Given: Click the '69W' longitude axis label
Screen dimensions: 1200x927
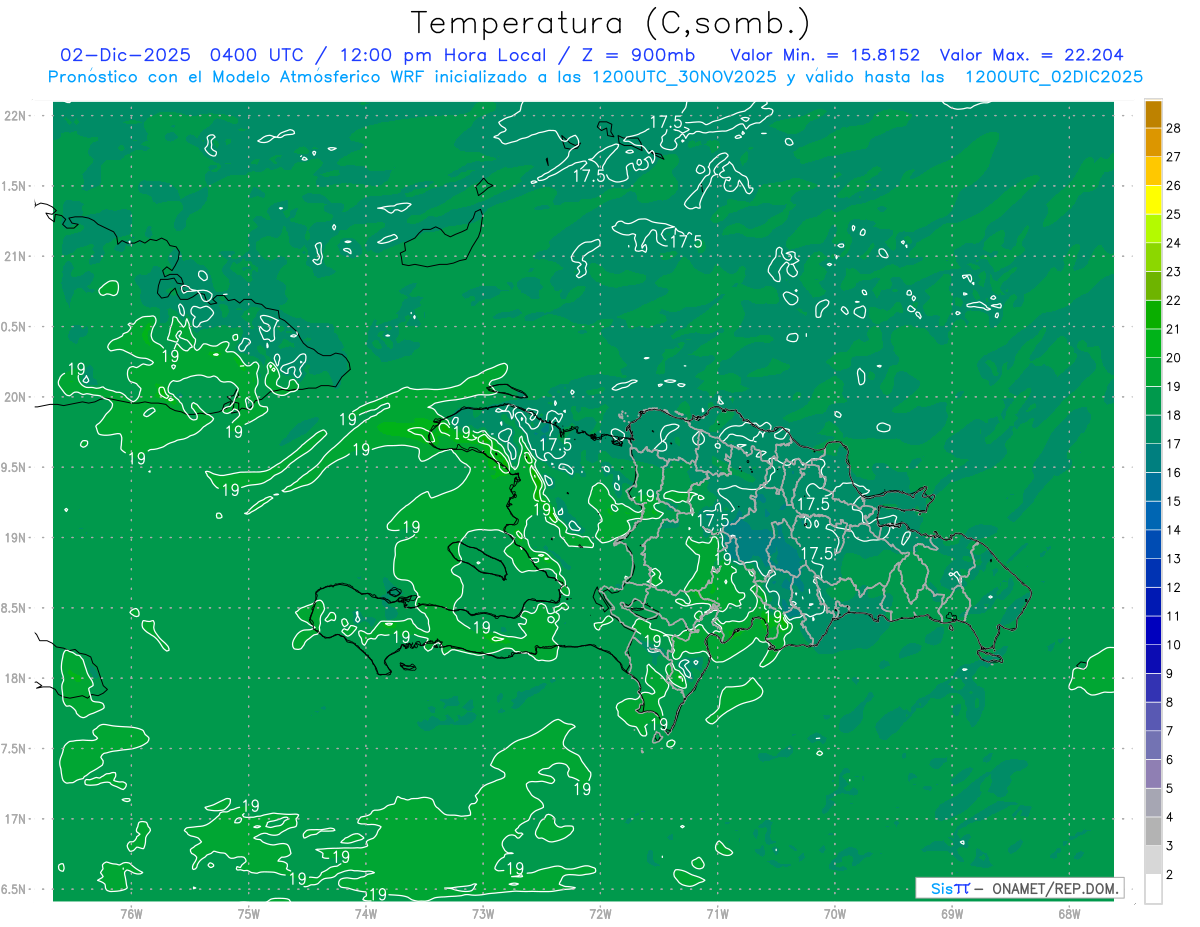Looking at the screenshot, I should point(951,912).
